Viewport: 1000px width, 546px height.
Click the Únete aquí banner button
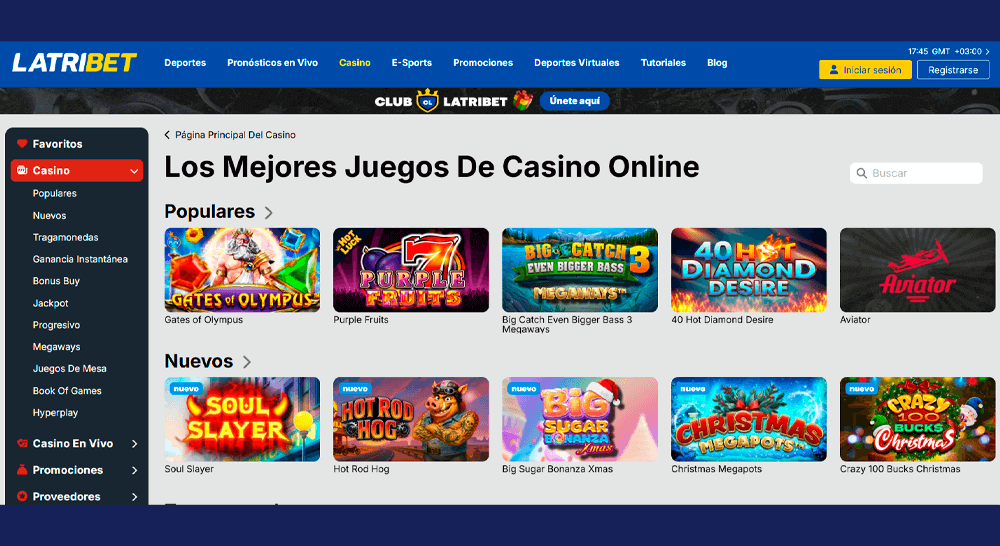click(x=575, y=101)
